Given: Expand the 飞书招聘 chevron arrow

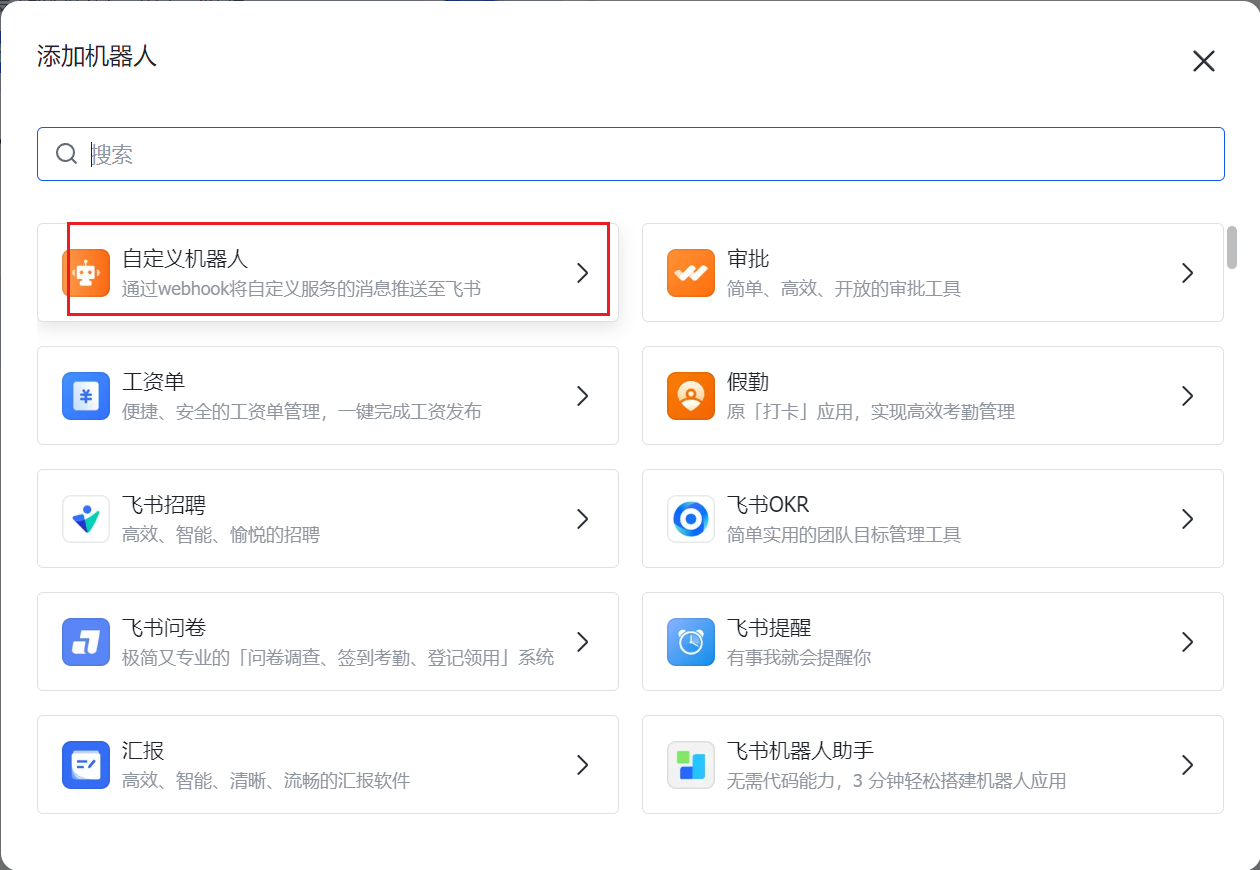Looking at the screenshot, I should pyautogui.click(x=583, y=519).
